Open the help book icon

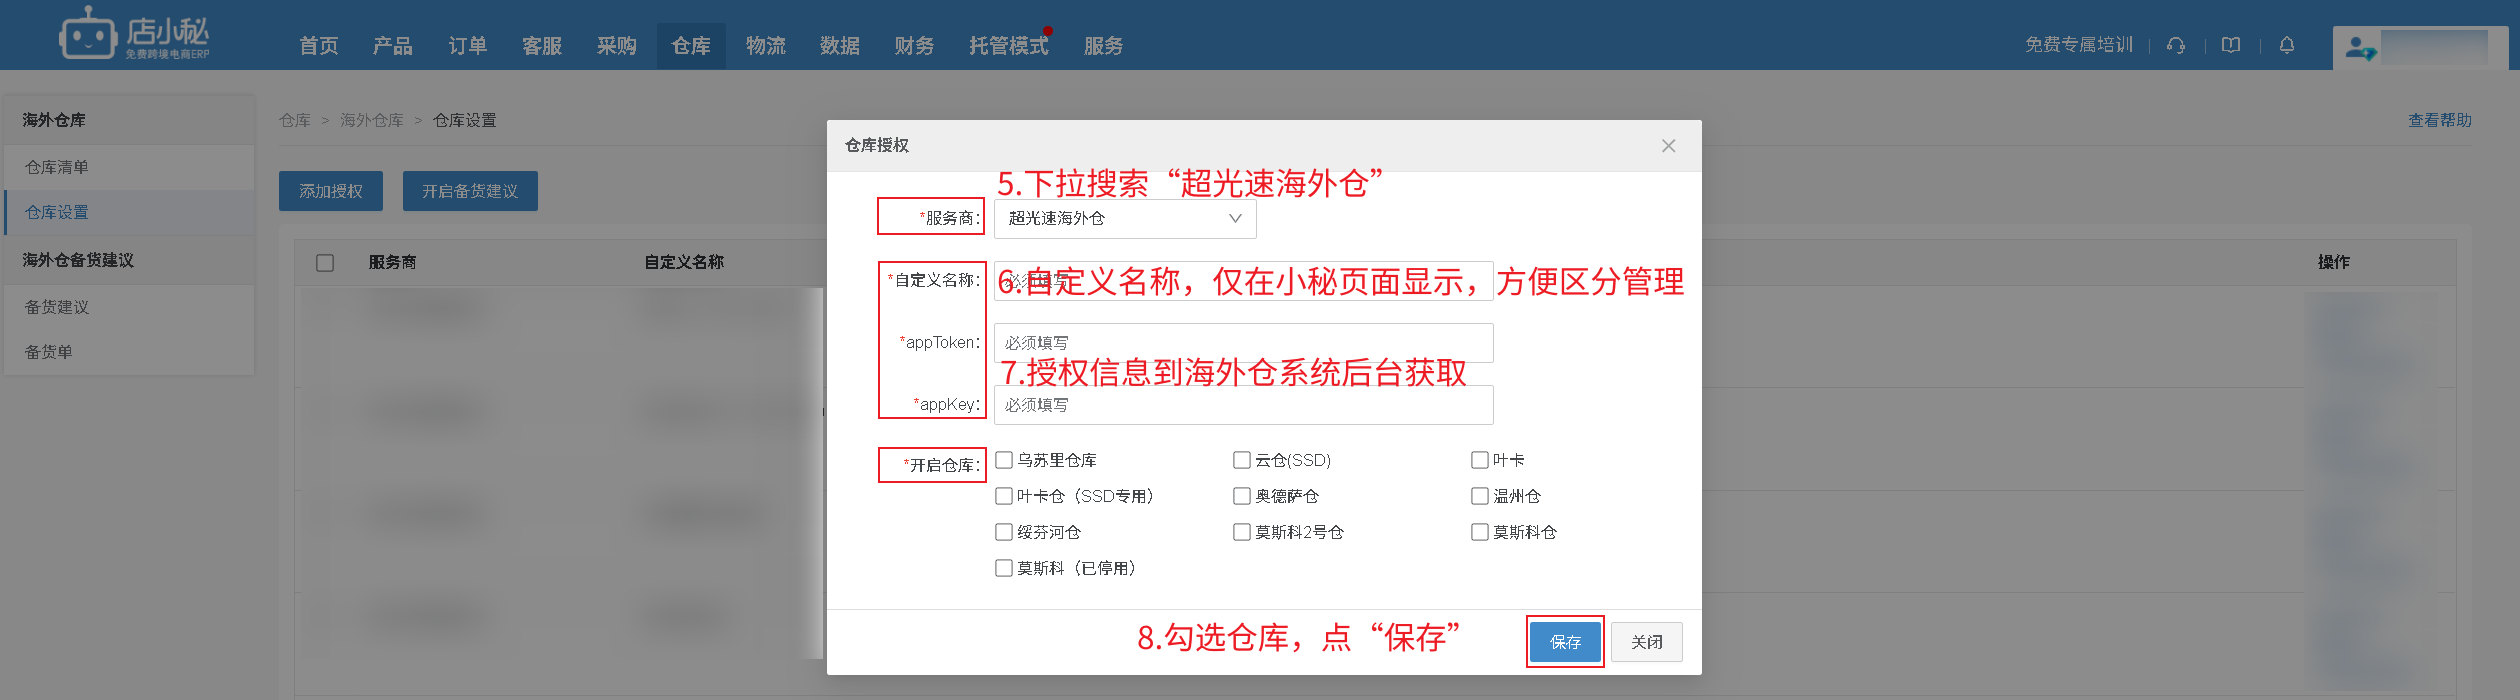(2231, 45)
